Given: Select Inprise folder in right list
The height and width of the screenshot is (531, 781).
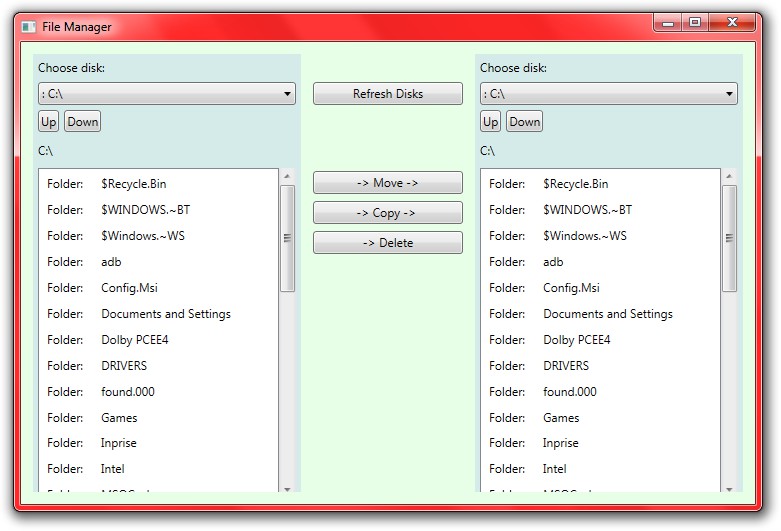Looking at the screenshot, I should point(600,443).
